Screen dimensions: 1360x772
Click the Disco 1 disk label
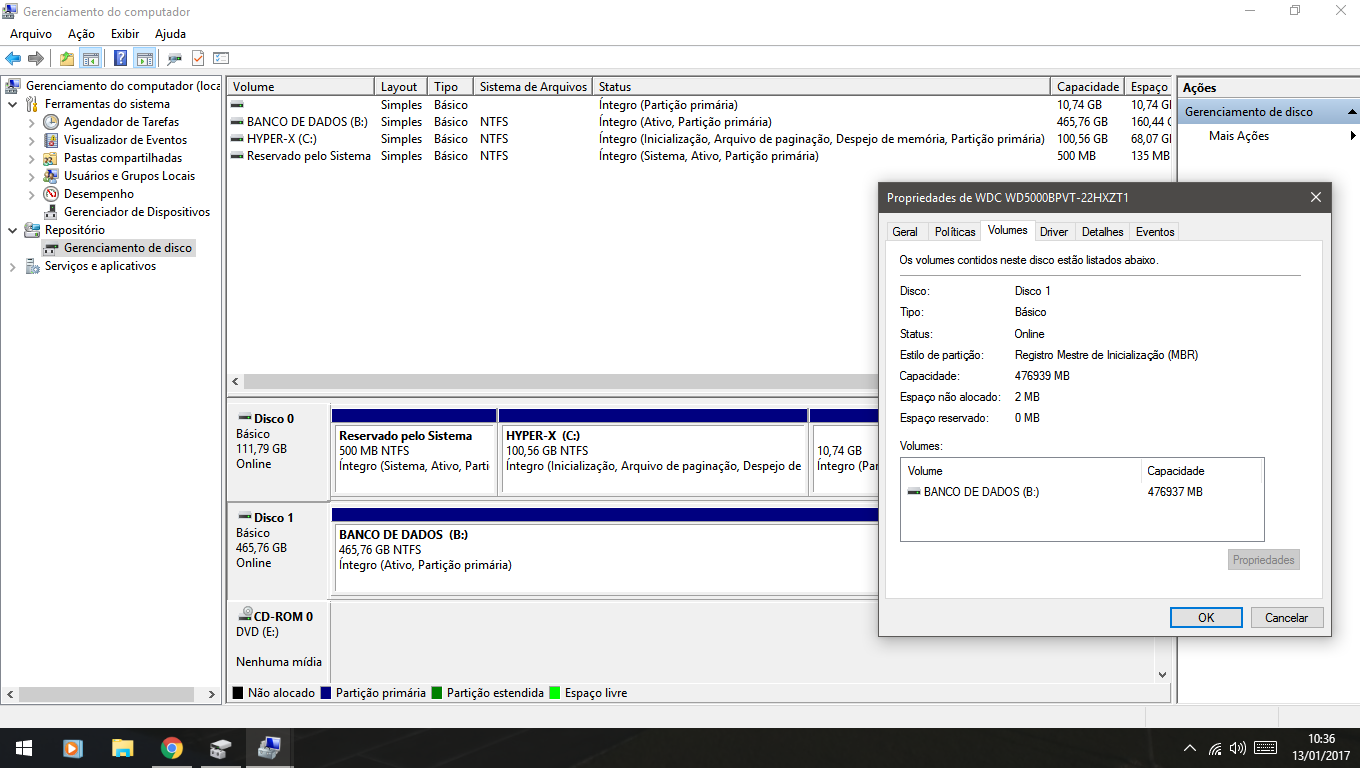pyautogui.click(x=278, y=550)
